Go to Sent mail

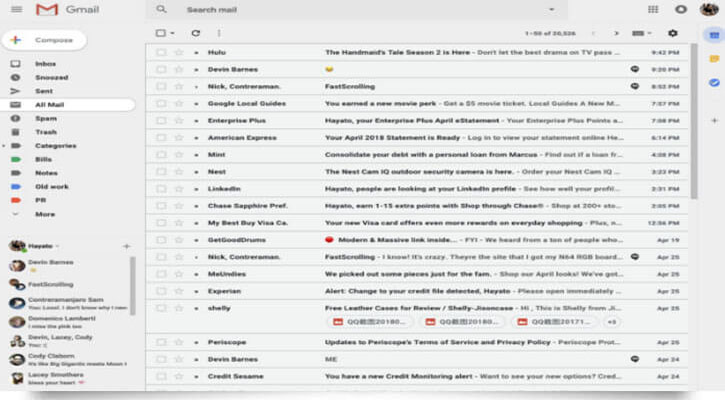coord(44,91)
